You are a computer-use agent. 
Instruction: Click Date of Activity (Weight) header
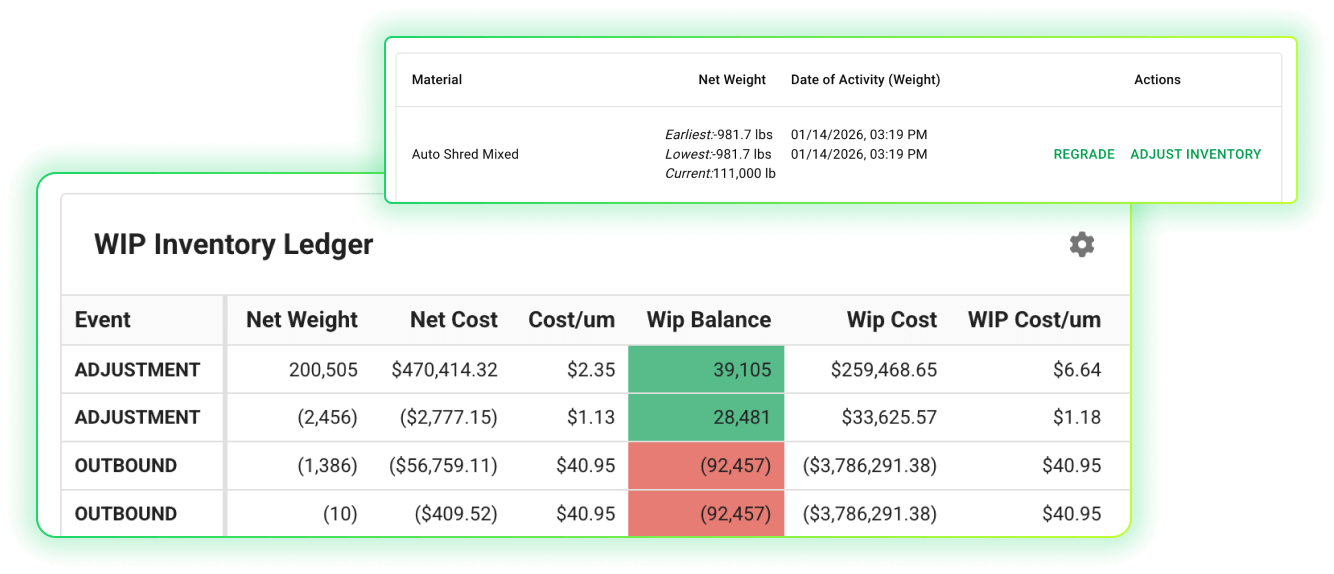(x=865, y=80)
